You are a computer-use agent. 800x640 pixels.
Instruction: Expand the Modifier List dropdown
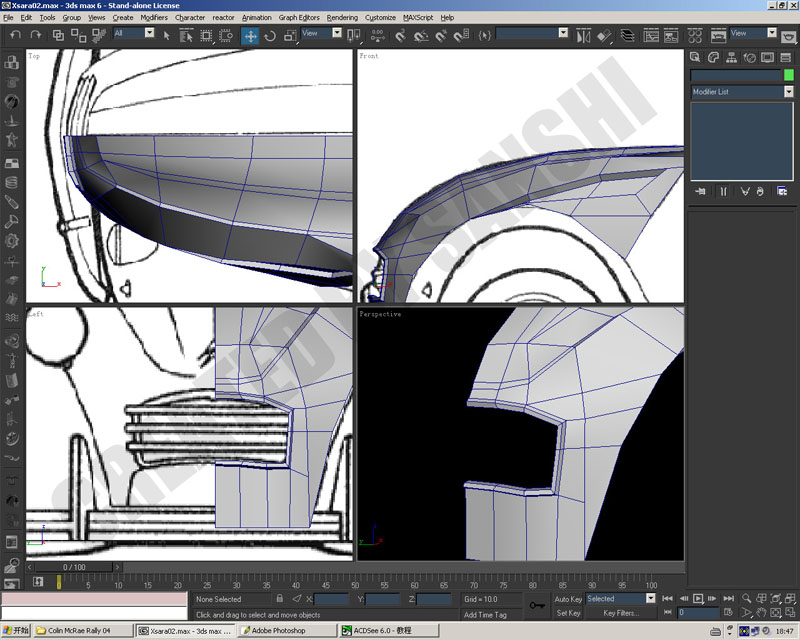741,92
